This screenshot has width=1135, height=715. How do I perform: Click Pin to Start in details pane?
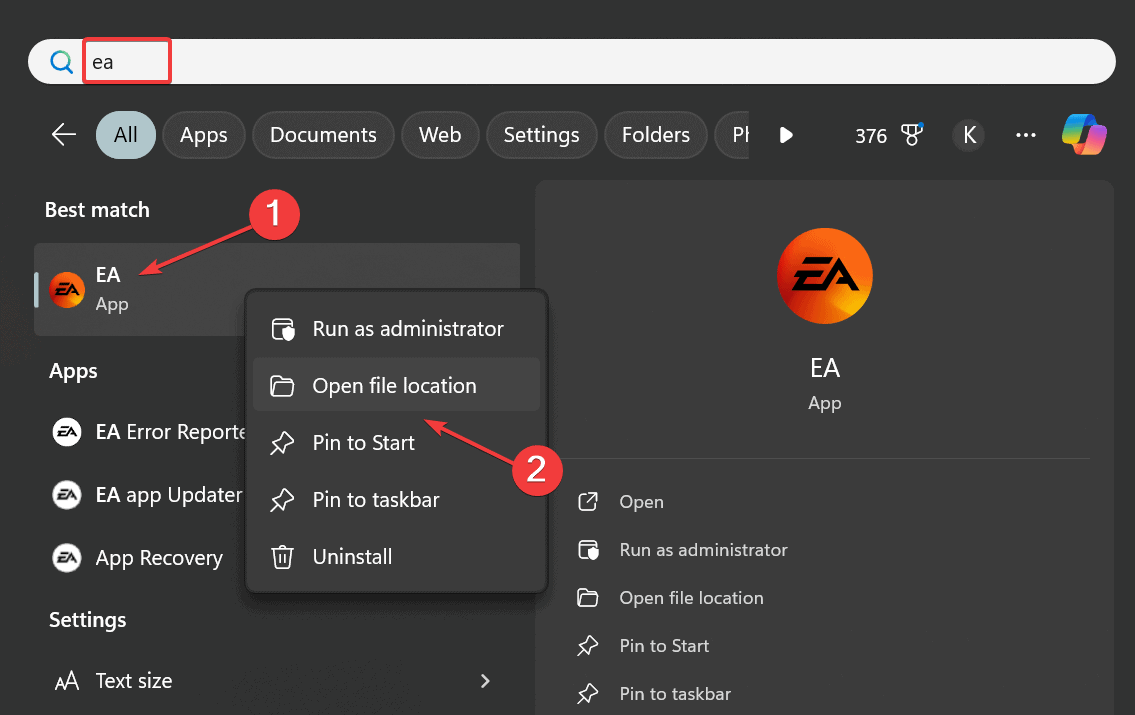click(664, 646)
